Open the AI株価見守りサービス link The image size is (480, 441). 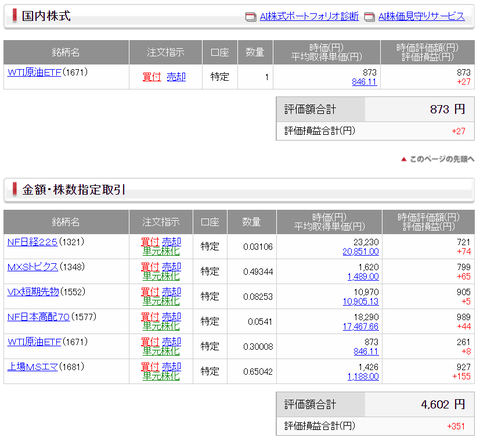click(x=421, y=16)
